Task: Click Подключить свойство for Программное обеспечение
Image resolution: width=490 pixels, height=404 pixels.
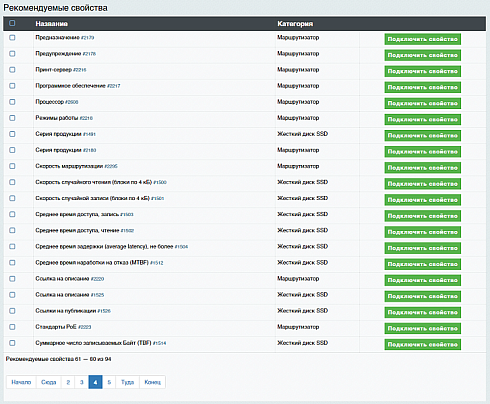Action: [x=423, y=87]
